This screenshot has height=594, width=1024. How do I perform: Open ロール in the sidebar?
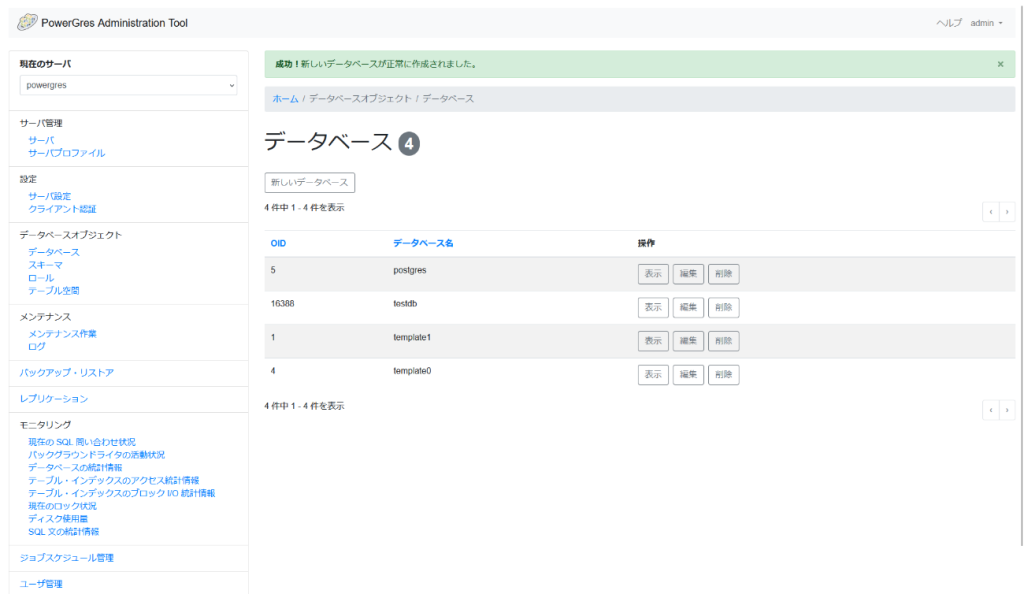click(x=41, y=278)
